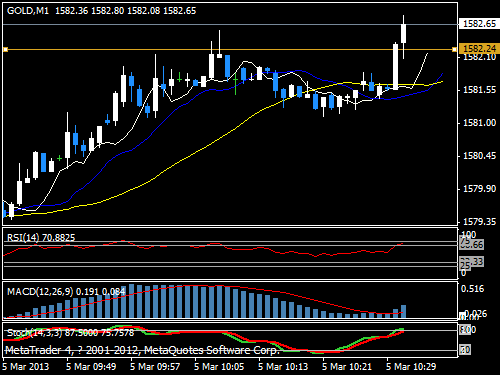Grab the right handle of orange horizontal line
This screenshot has width=500, height=375.
(x=454, y=50)
